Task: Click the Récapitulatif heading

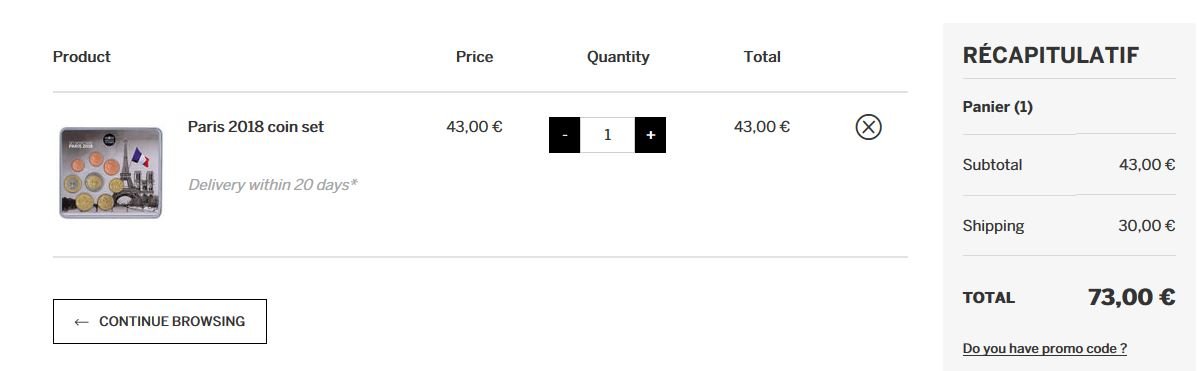Action: [1050, 56]
